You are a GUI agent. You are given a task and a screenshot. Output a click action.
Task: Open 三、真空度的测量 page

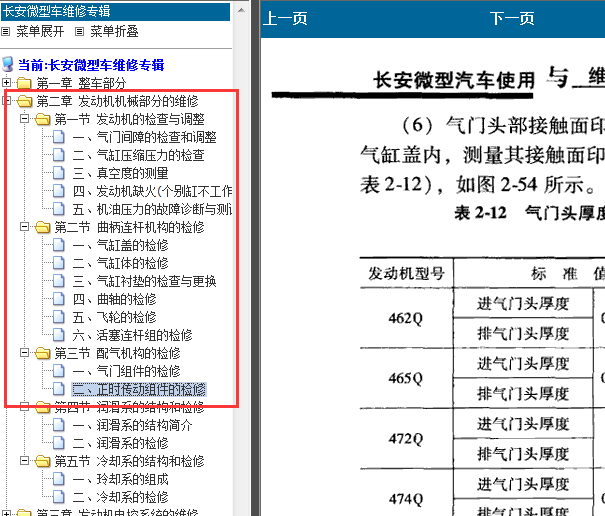tap(120, 173)
